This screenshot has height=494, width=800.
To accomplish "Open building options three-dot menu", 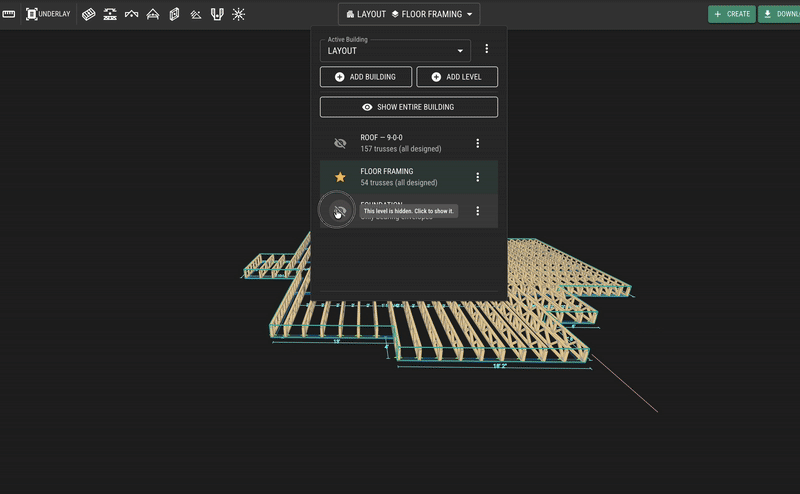I will pyautogui.click(x=487, y=48).
